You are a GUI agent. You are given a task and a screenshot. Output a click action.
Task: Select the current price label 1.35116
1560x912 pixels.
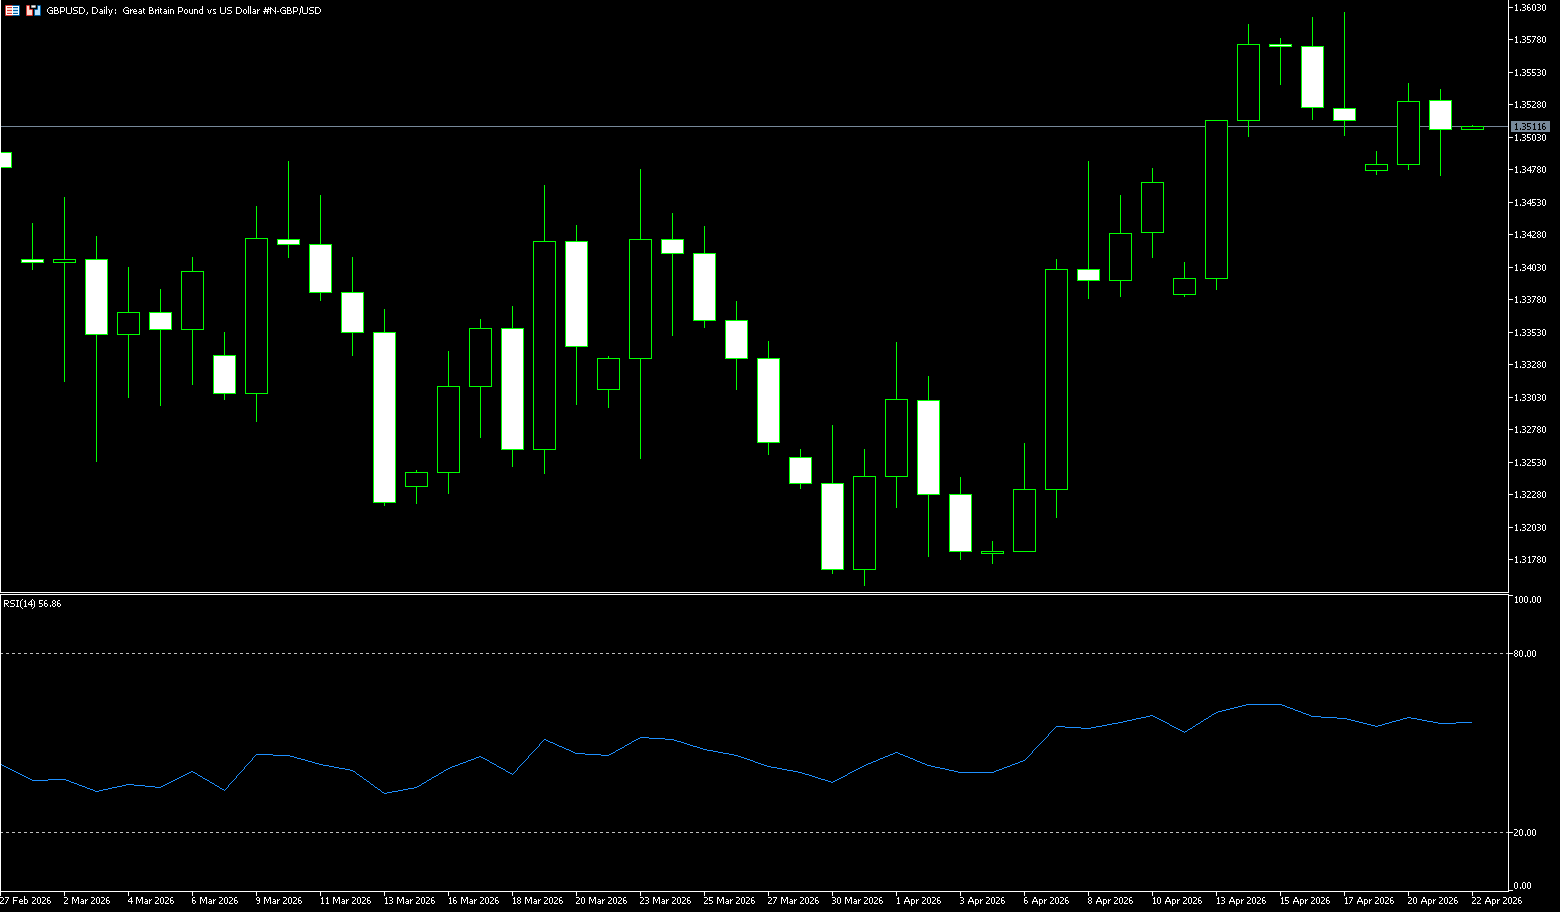coord(1530,127)
